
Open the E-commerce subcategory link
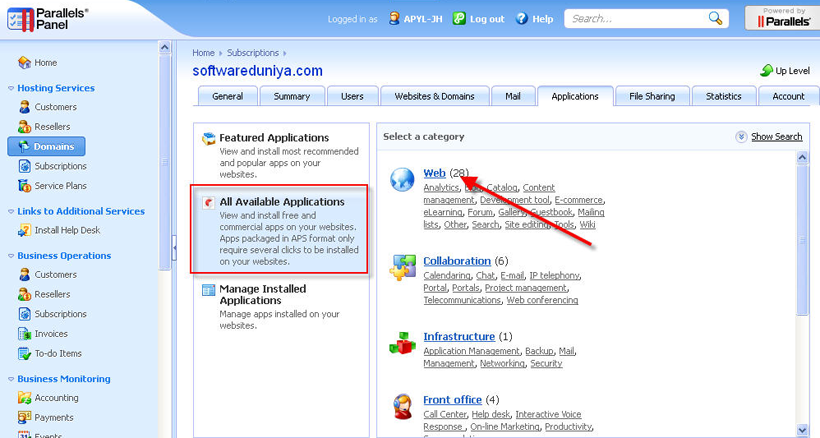(x=578, y=200)
